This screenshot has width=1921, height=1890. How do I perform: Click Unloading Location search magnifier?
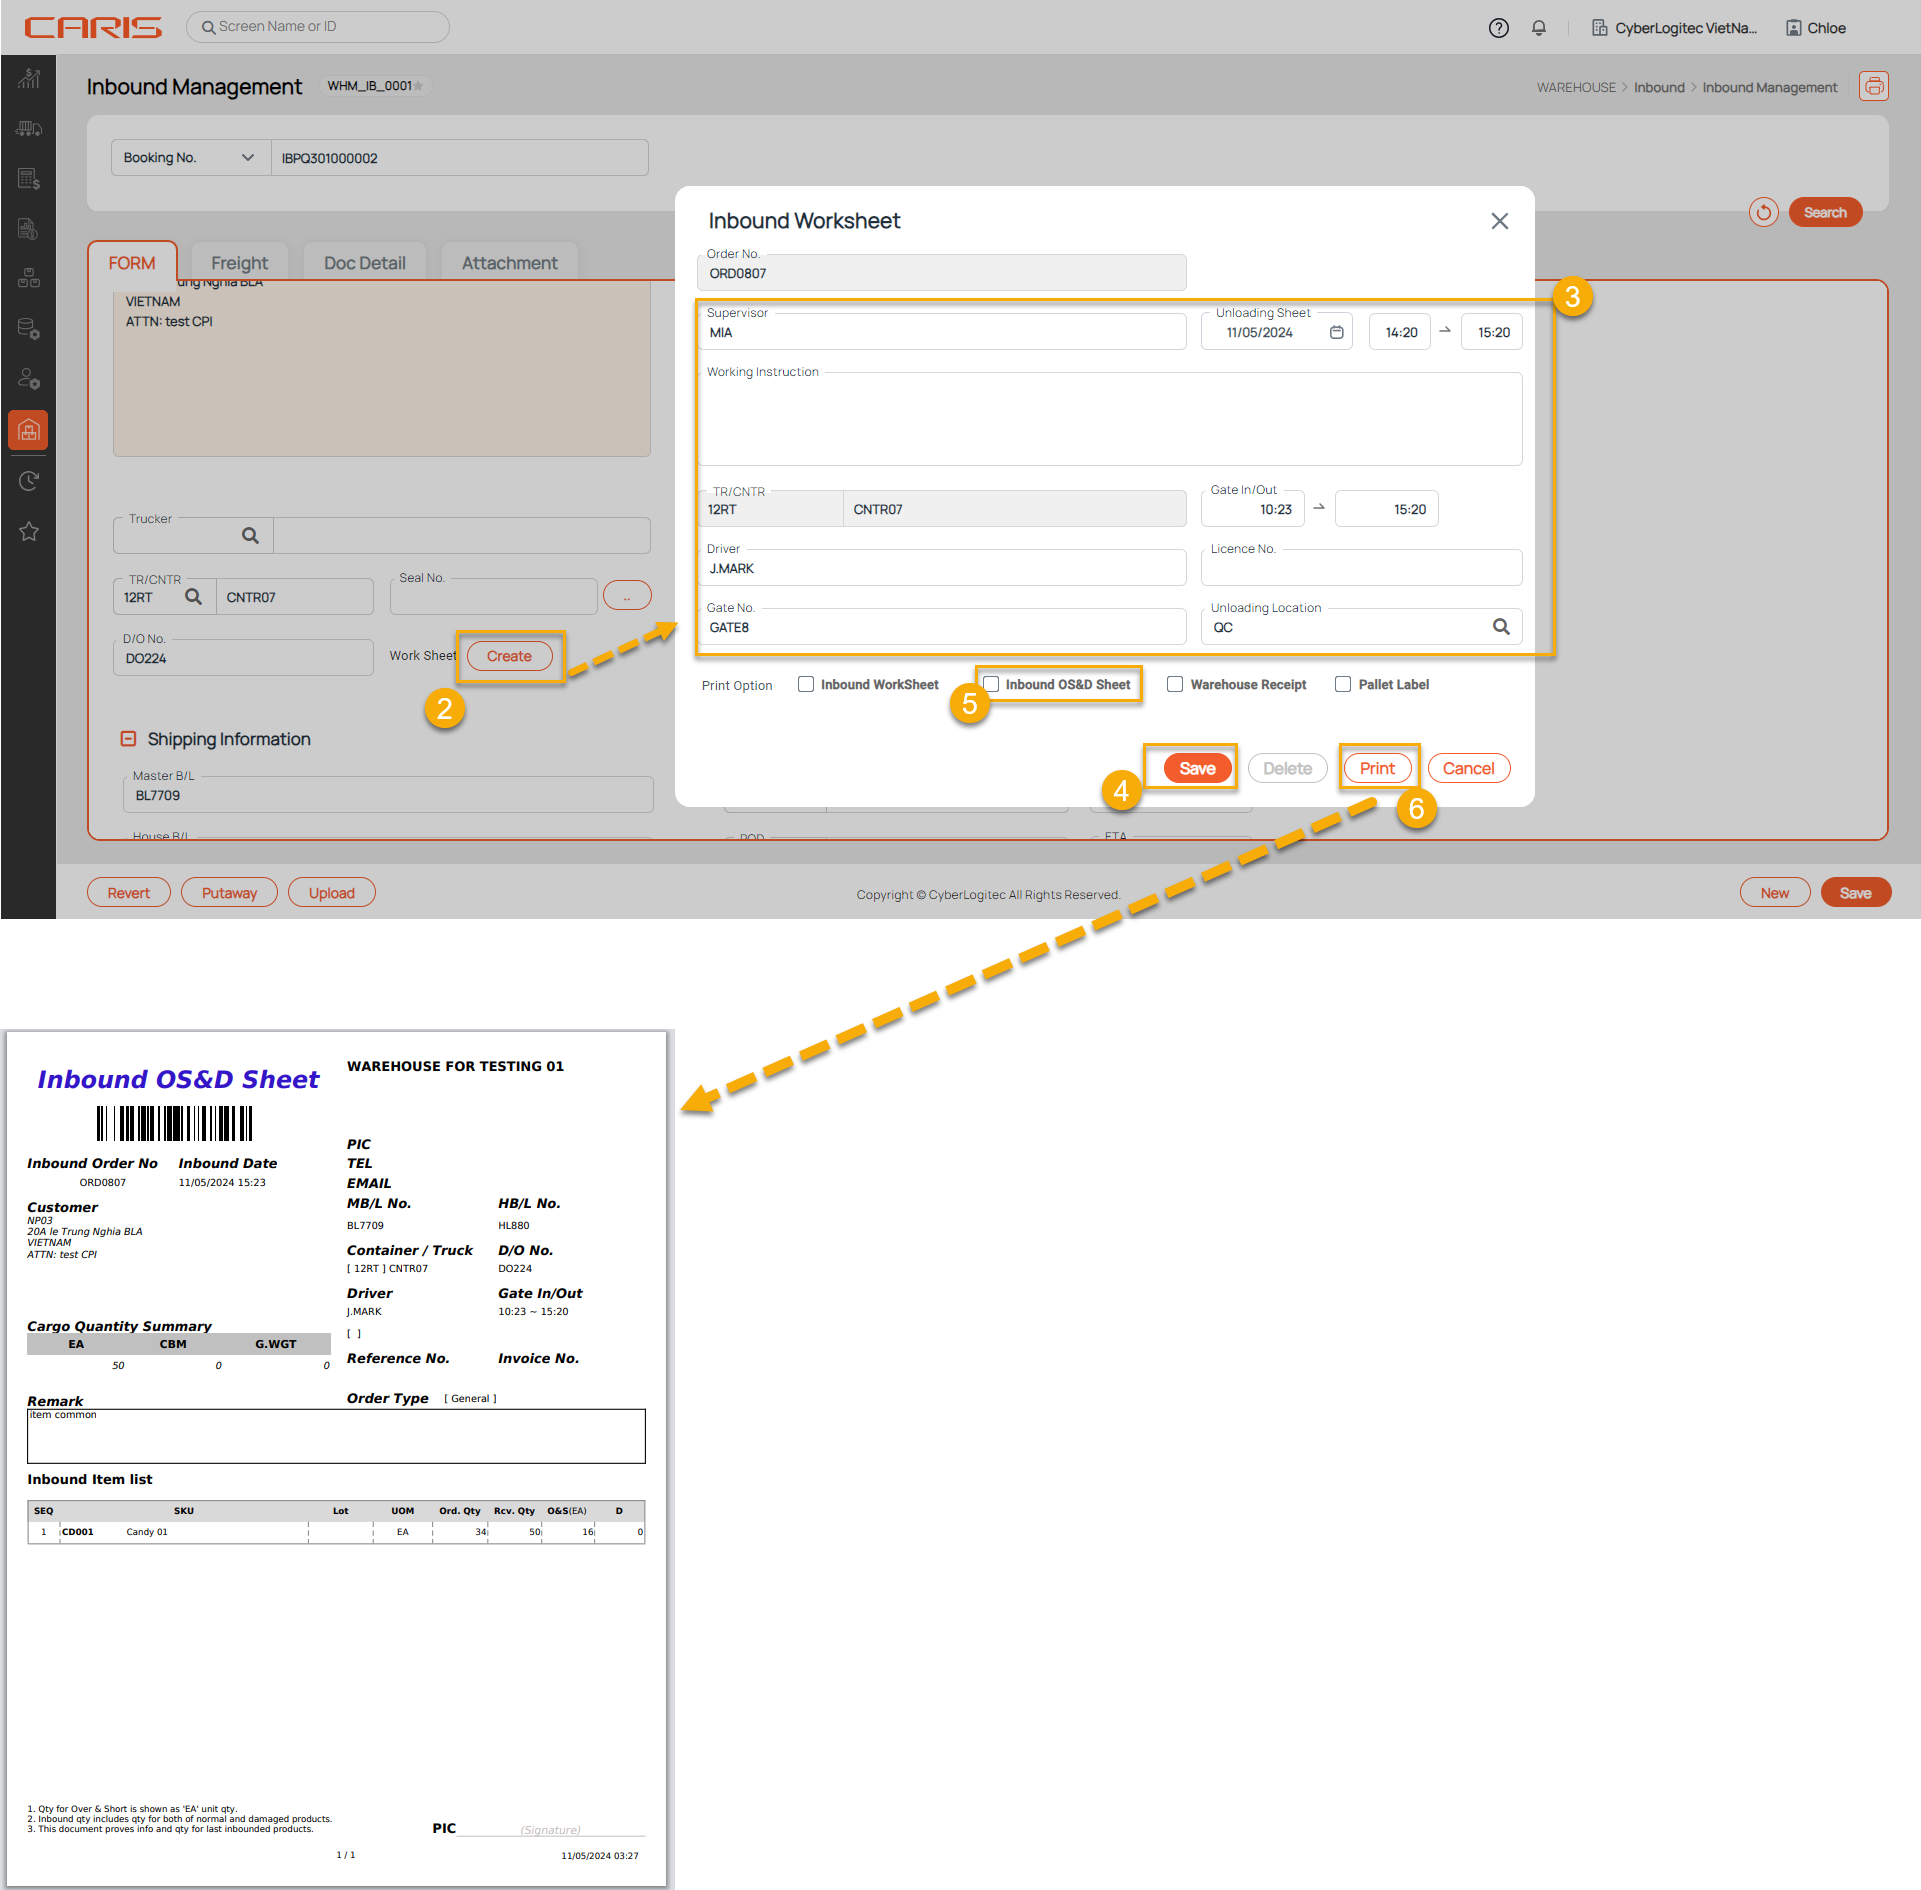(x=1500, y=627)
